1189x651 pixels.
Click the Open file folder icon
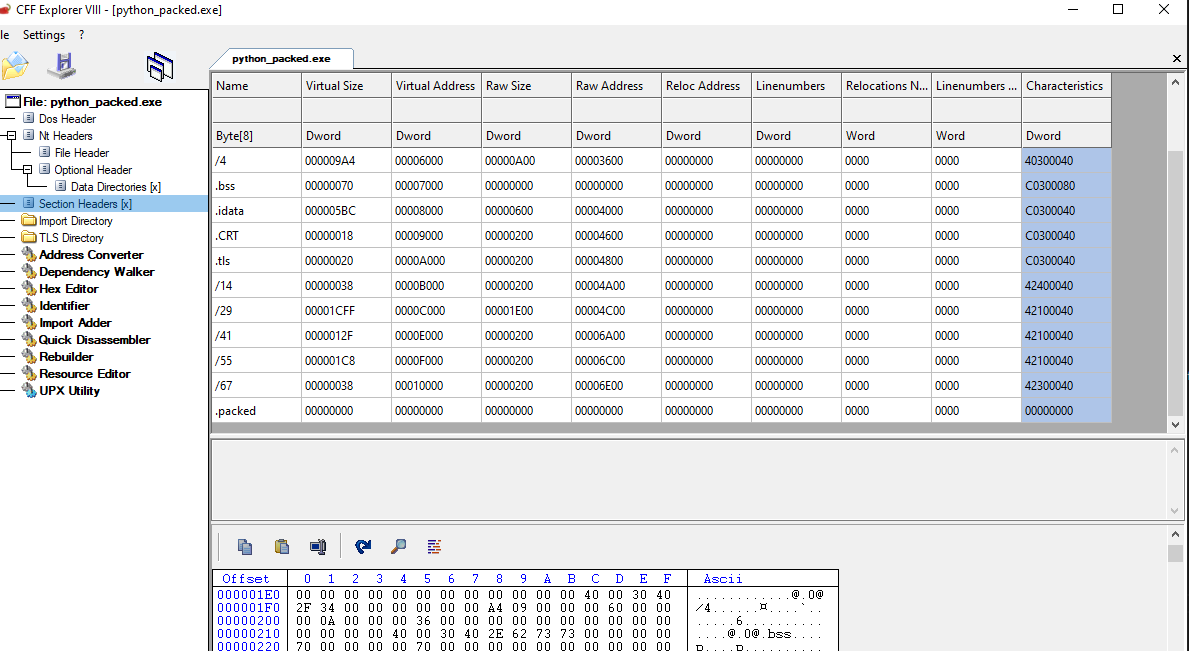[14, 67]
